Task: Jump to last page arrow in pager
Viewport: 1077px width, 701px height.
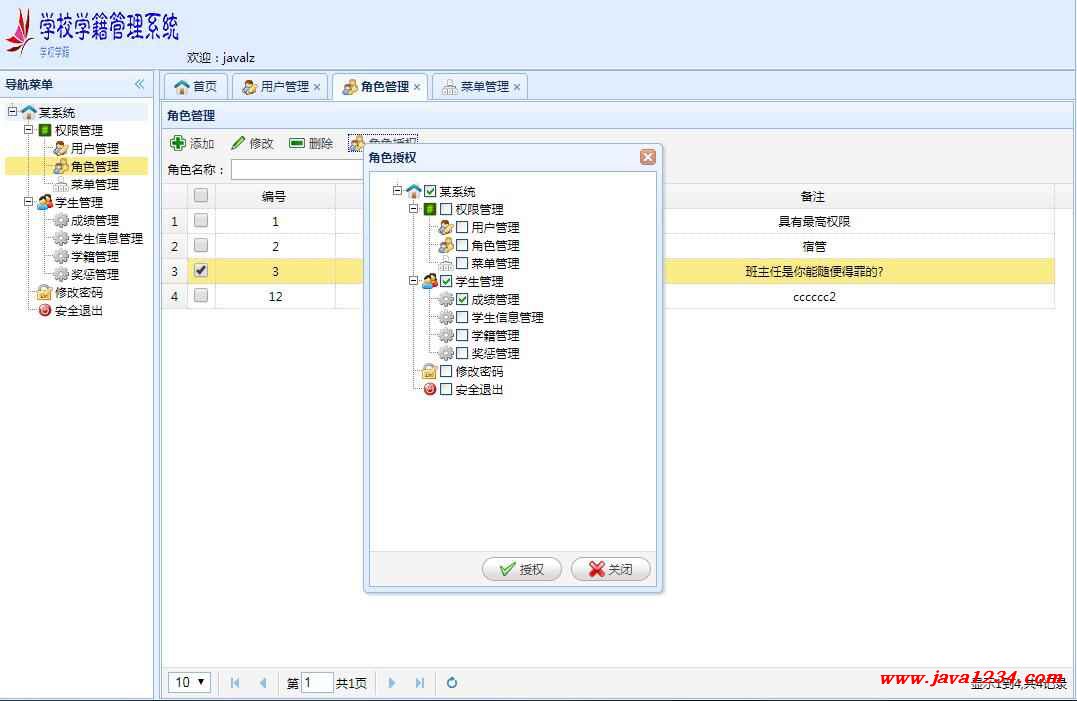Action: point(420,683)
